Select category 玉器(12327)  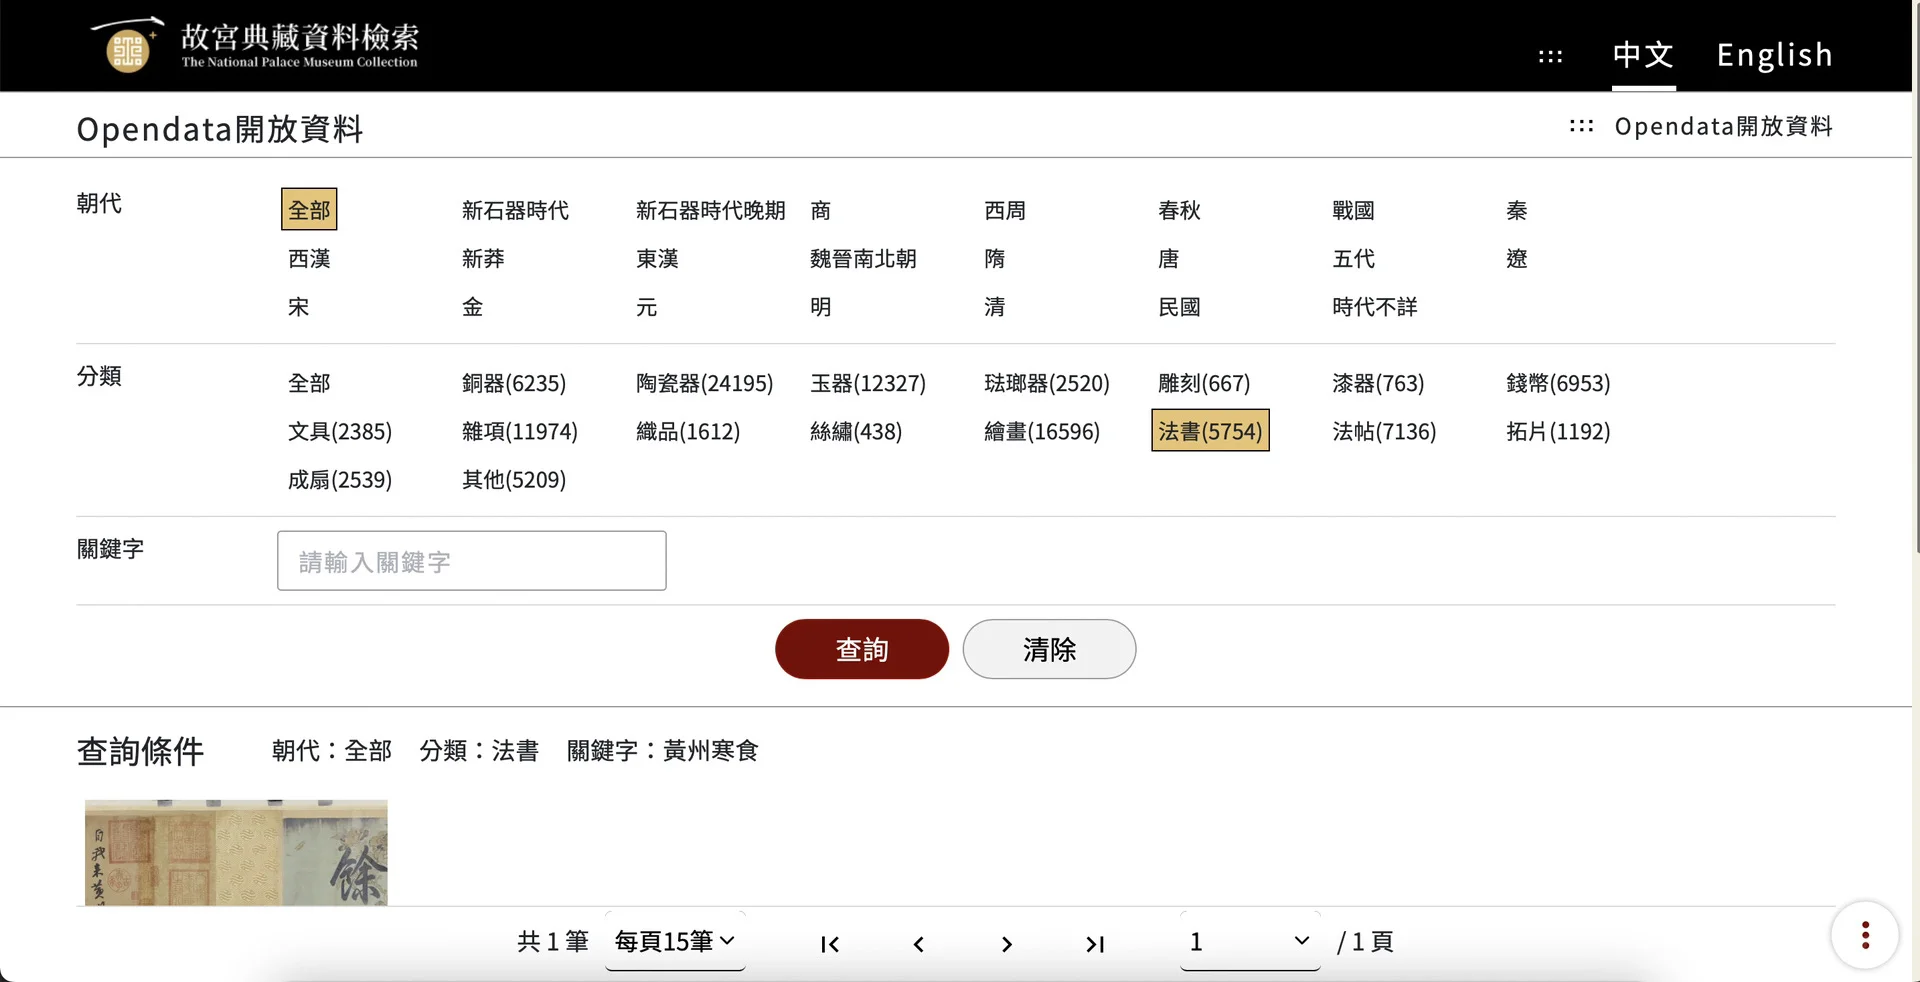click(868, 383)
